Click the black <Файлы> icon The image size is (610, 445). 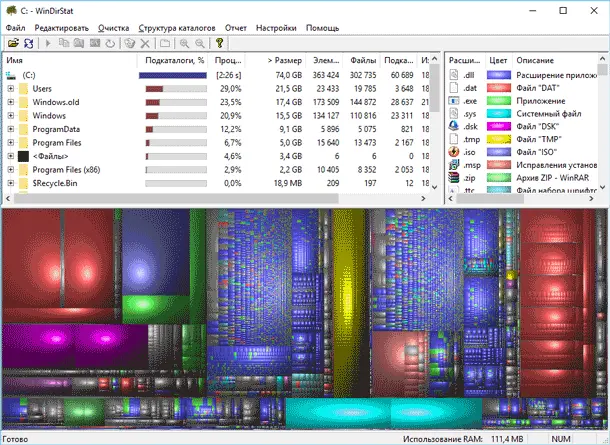[x=23, y=156]
